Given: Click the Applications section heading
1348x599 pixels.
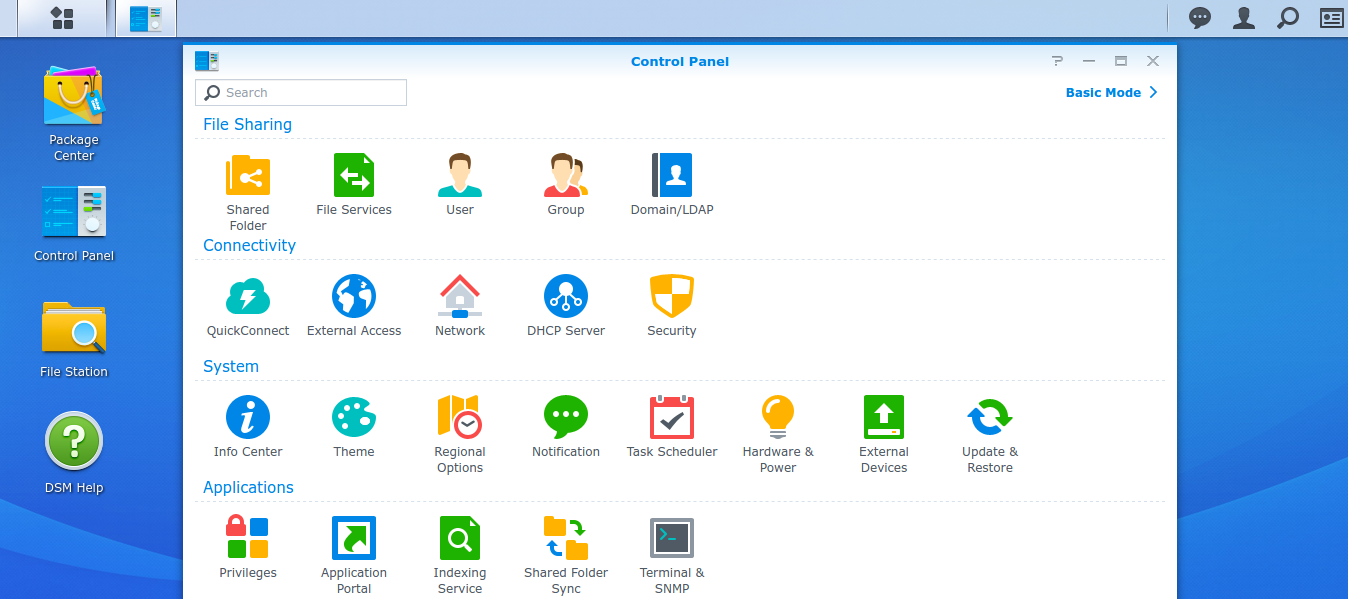Looking at the screenshot, I should [x=248, y=488].
